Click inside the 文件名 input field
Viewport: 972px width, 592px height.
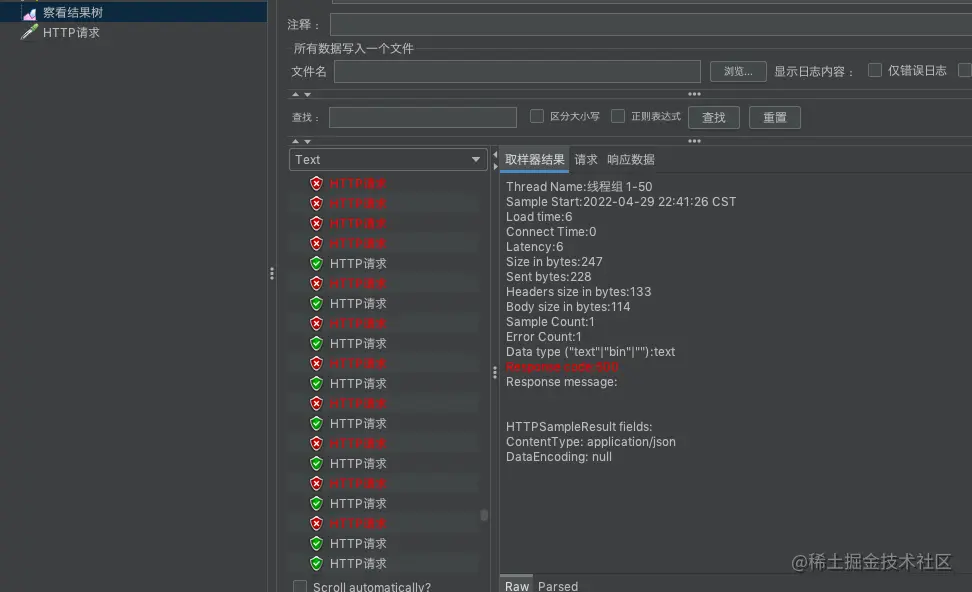[x=500, y=70]
